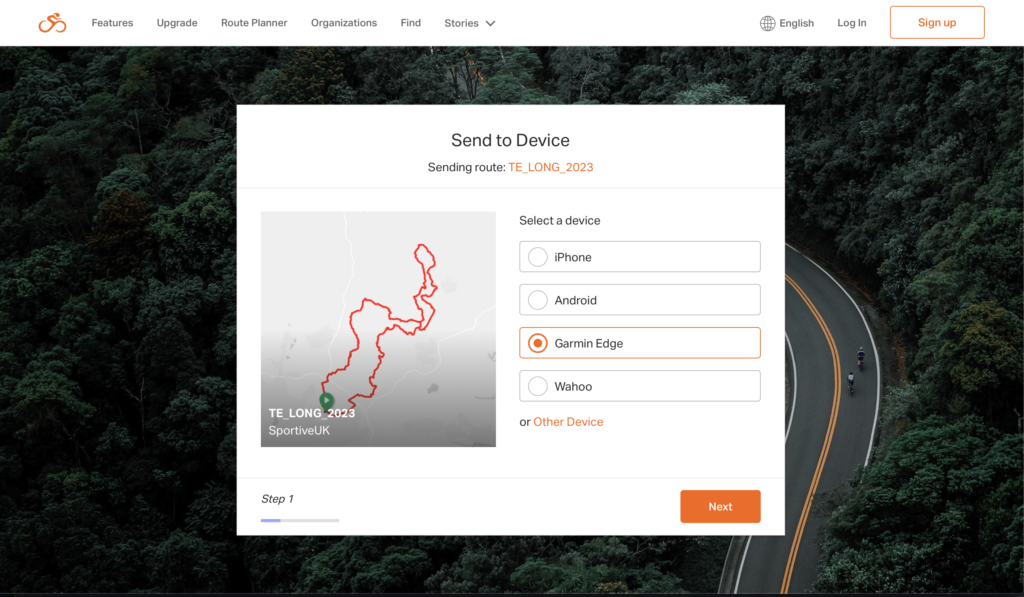The image size is (1024, 597).
Task: Click the globe language icon
Action: pos(767,23)
